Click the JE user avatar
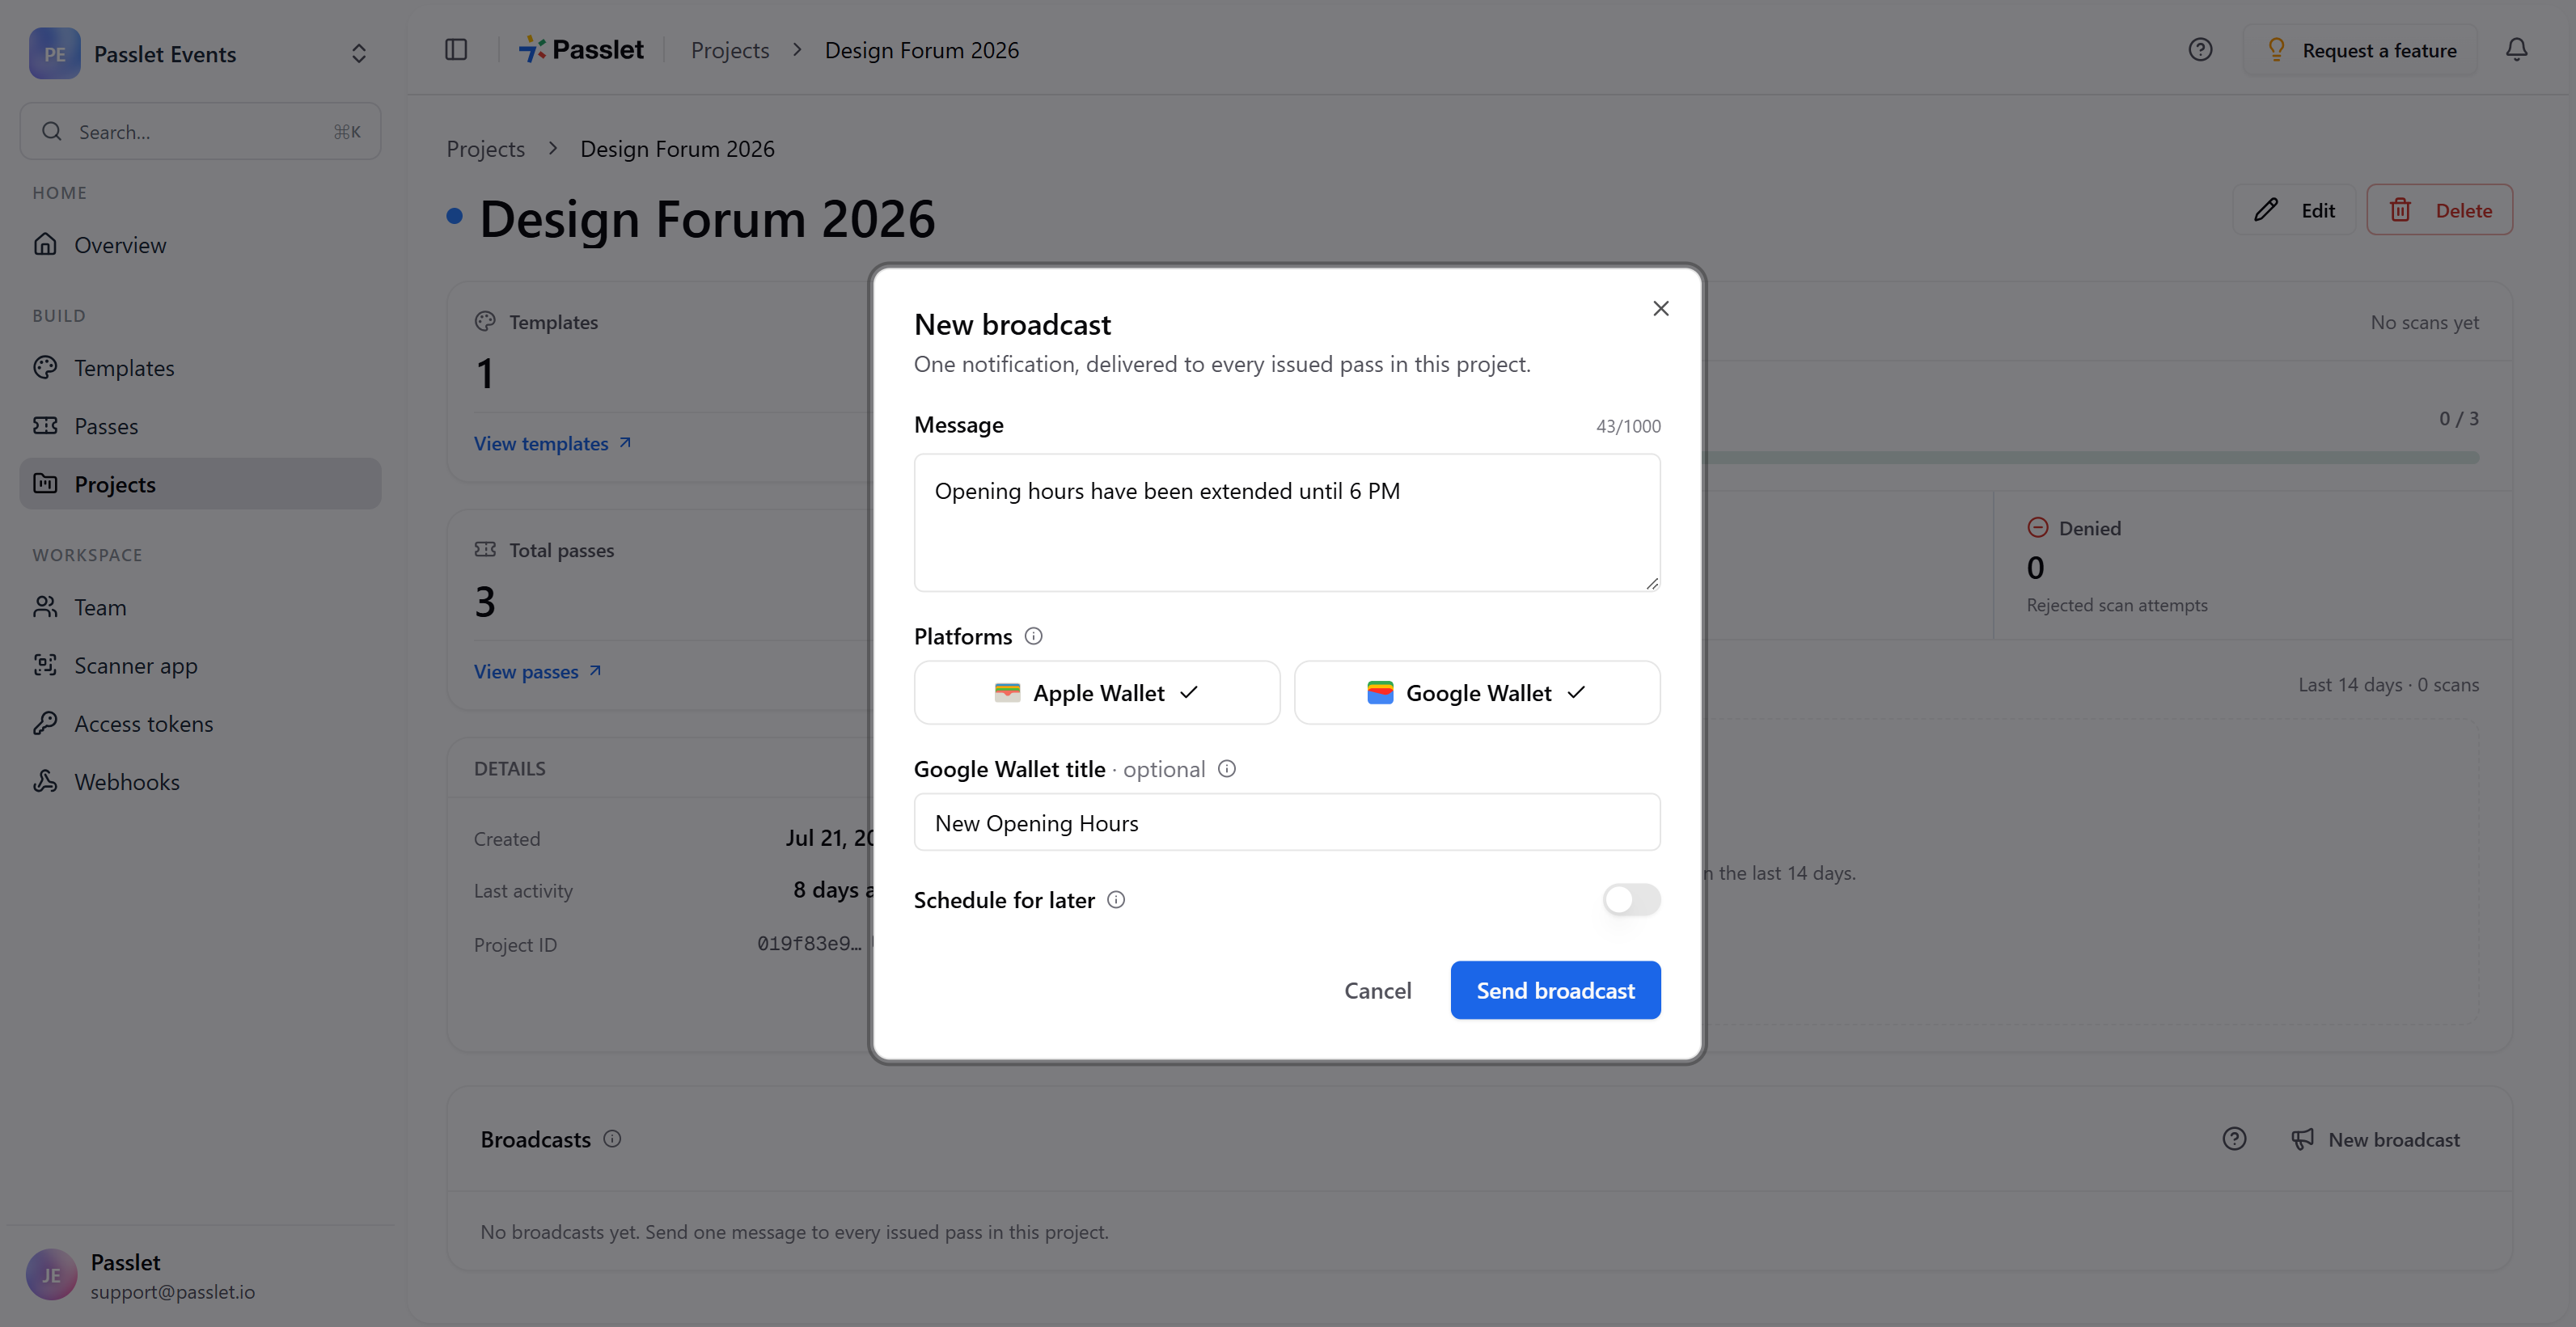2576x1327 pixels. 51,1275
